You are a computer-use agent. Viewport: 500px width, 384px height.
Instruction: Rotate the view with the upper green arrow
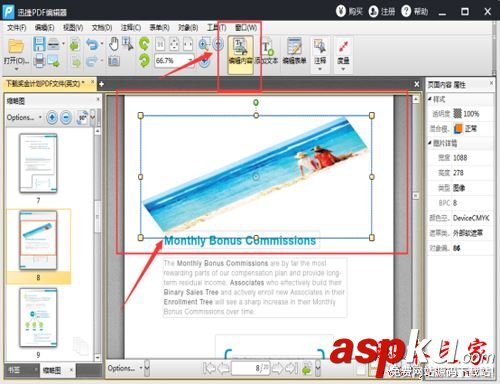(144, 44)
